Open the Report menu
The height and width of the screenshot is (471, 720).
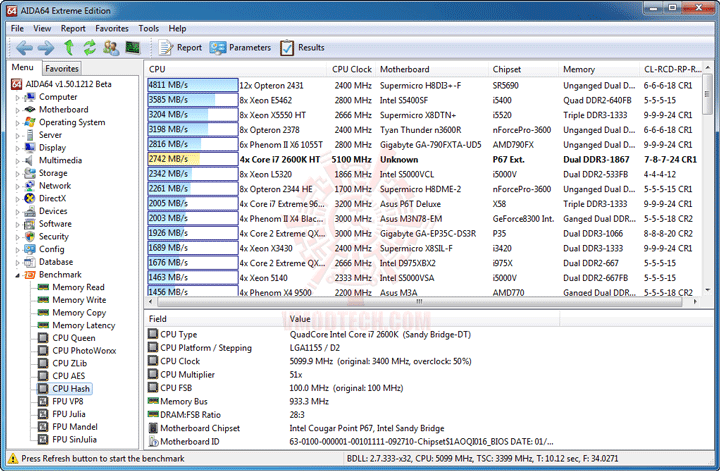click(73, 28)
